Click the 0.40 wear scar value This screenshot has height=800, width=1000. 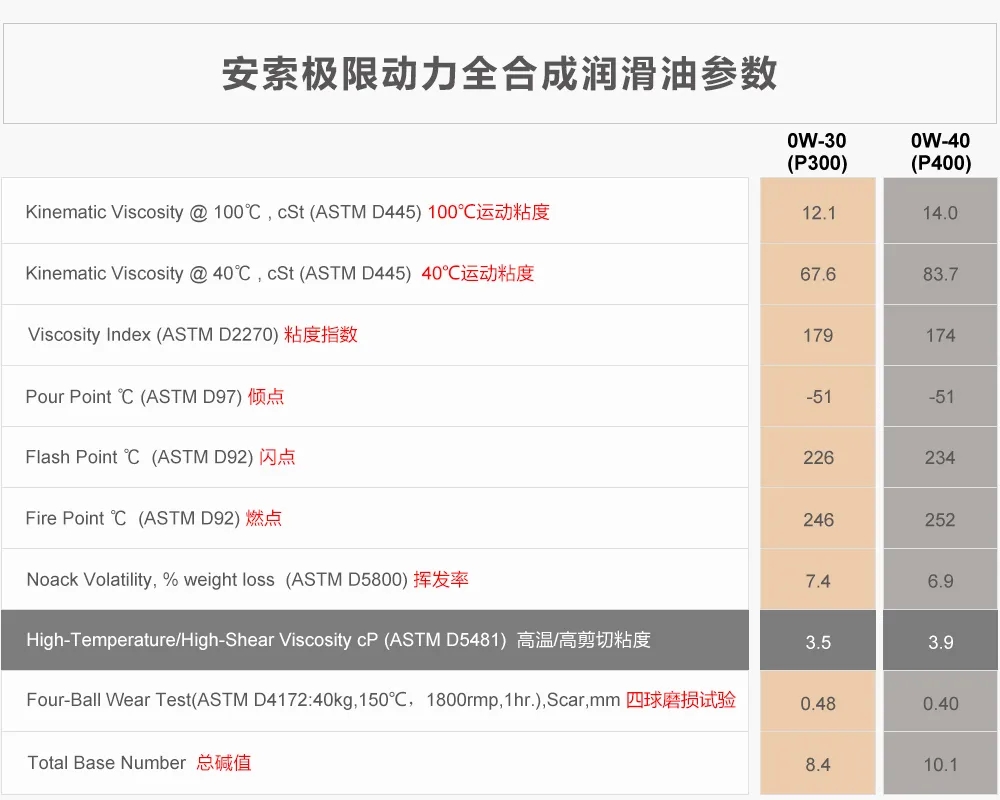(x=941, y=704)
